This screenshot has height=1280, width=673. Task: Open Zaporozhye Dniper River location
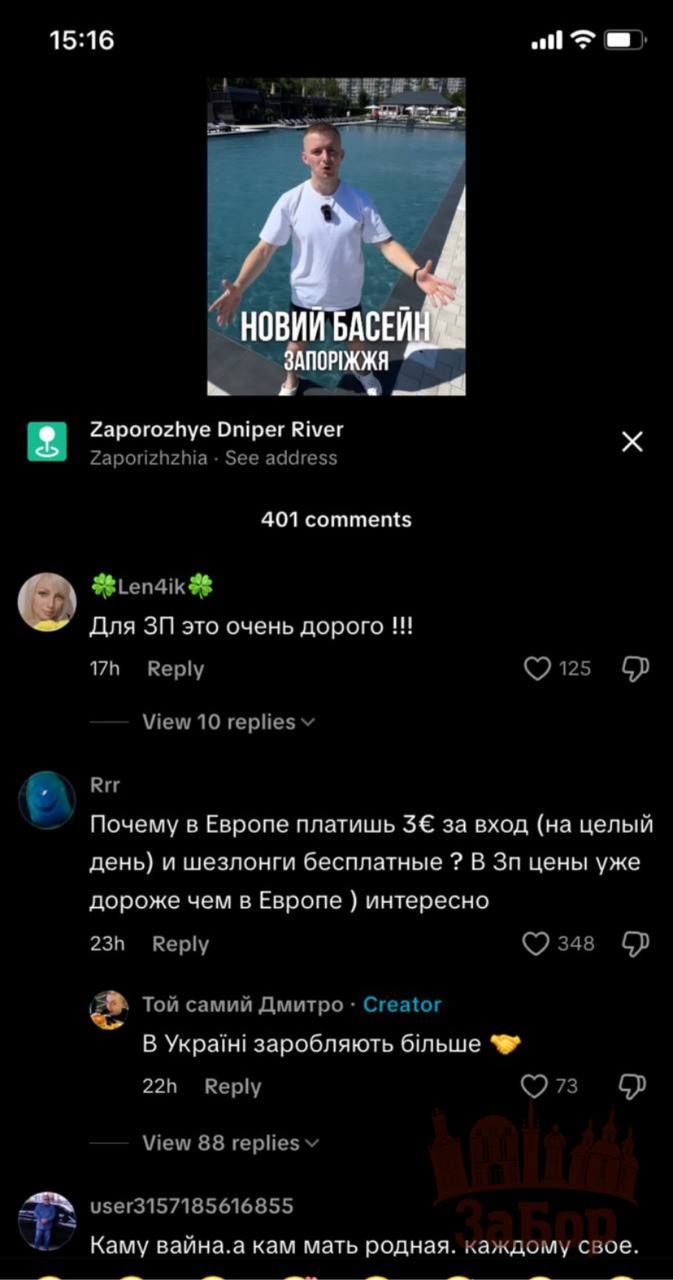pos(217,430)
